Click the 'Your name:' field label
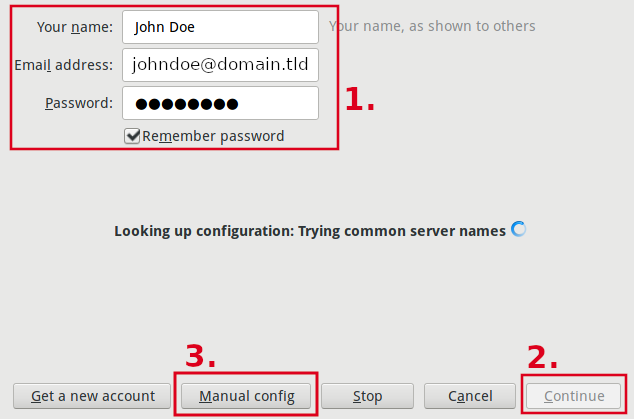This screenshot has height=419, width=634. click(x=75, y=27)
